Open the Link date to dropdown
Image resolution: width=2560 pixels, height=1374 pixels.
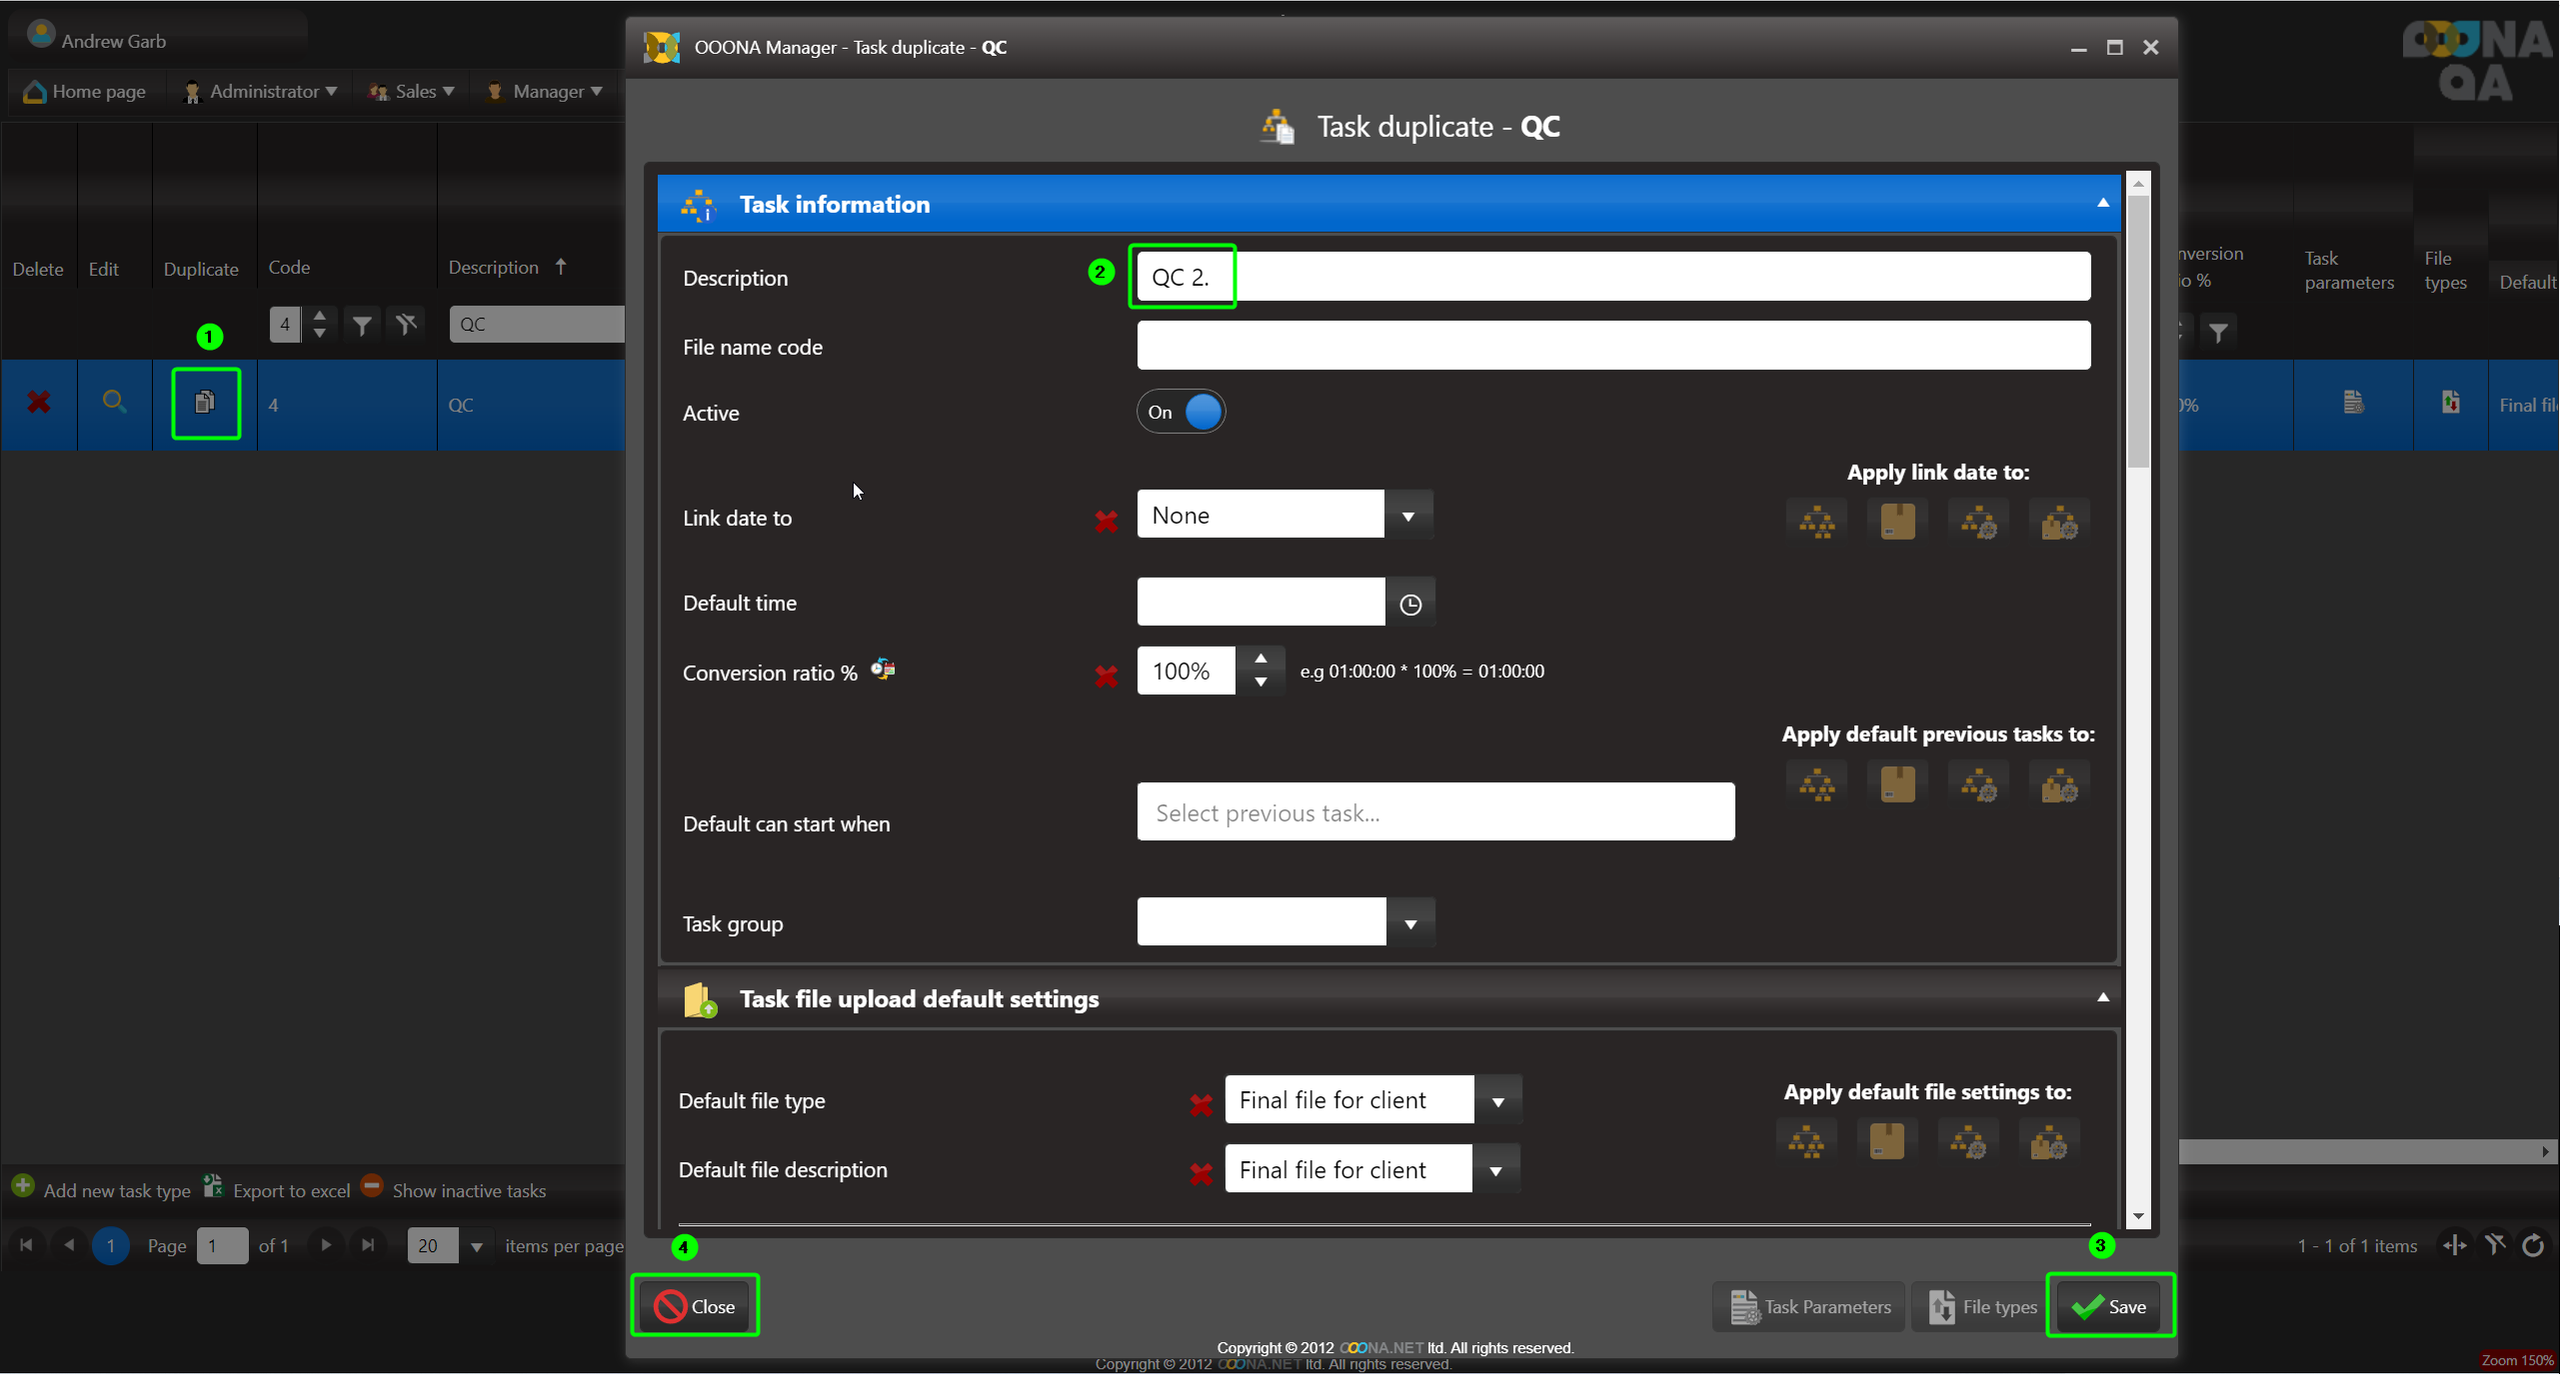coord(1408,516)
